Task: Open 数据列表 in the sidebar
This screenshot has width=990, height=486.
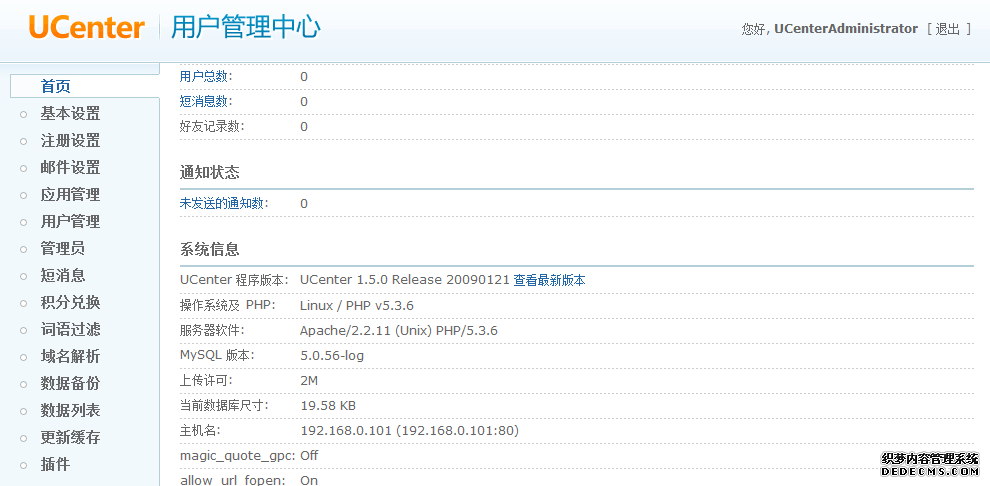Action: point(70,411)
